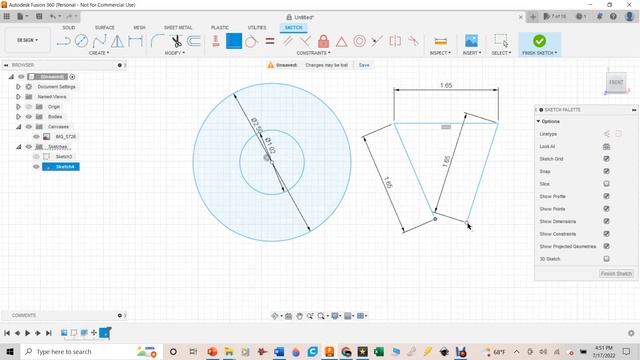Select the Fillet tool
Image resolution: width=640 pixels, height=360 pixels.
tap(157, 41)
